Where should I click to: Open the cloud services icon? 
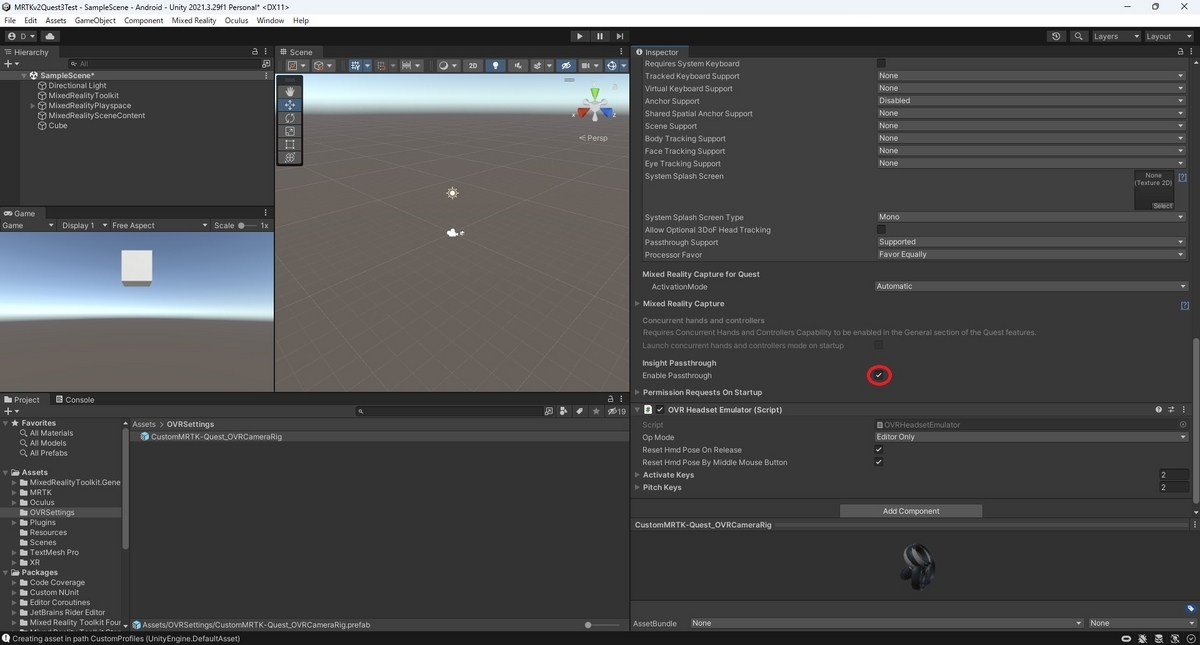(50, 36)
